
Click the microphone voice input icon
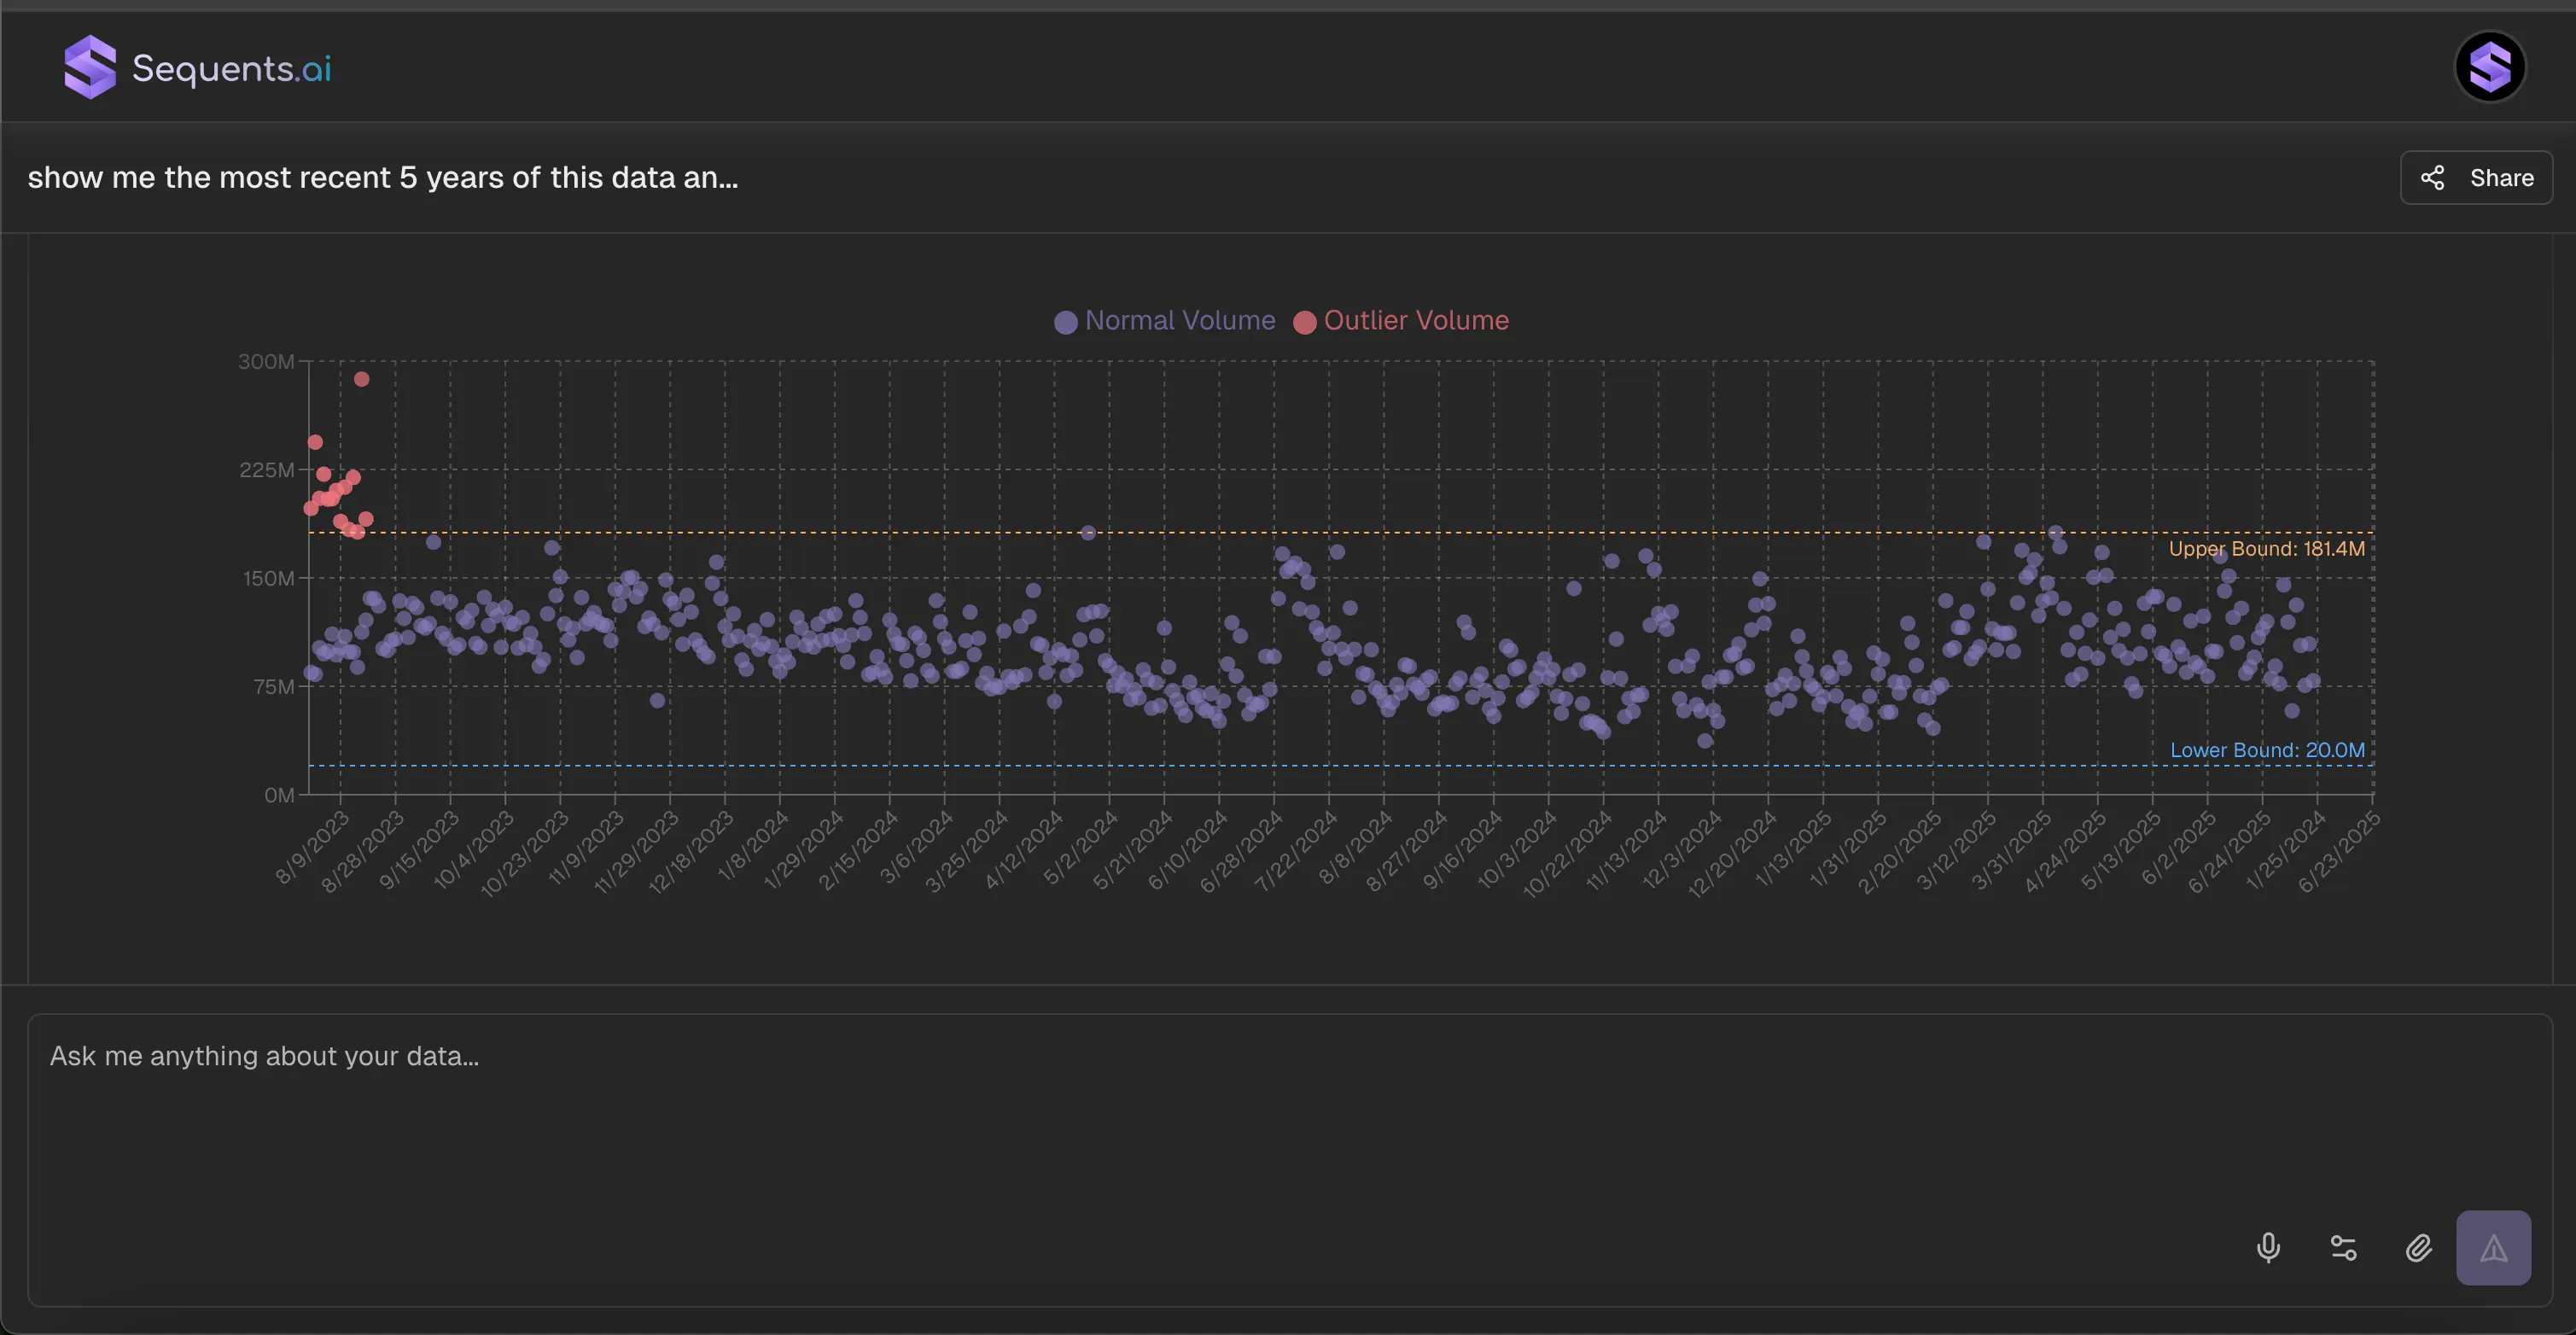[2268, 1248]
